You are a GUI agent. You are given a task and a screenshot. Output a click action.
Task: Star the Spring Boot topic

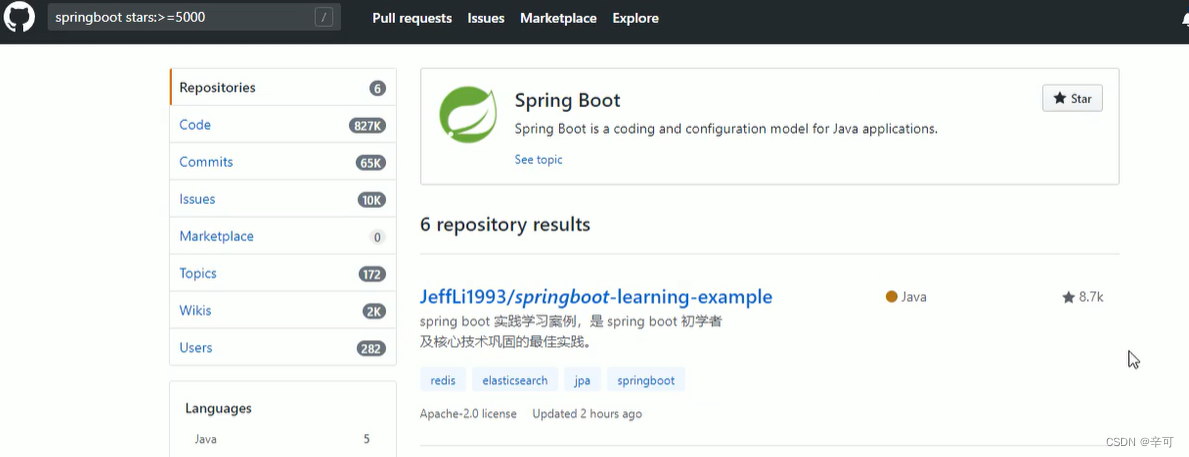[x=1072, y=99]
